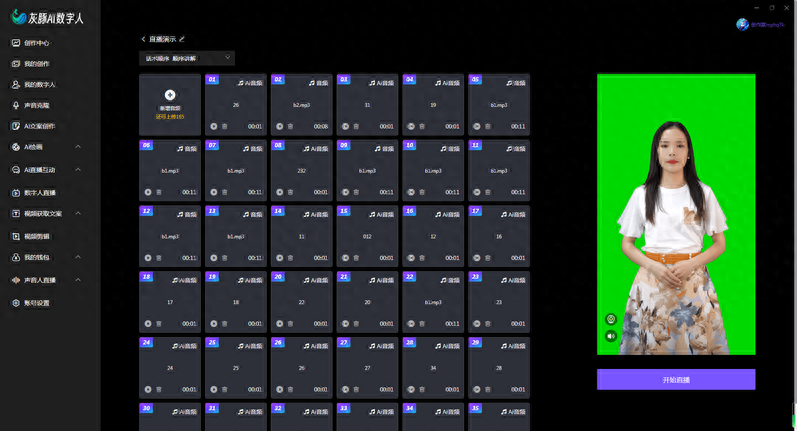Click the 232 label on clip 08
The image size is (797, 431).
301,171
